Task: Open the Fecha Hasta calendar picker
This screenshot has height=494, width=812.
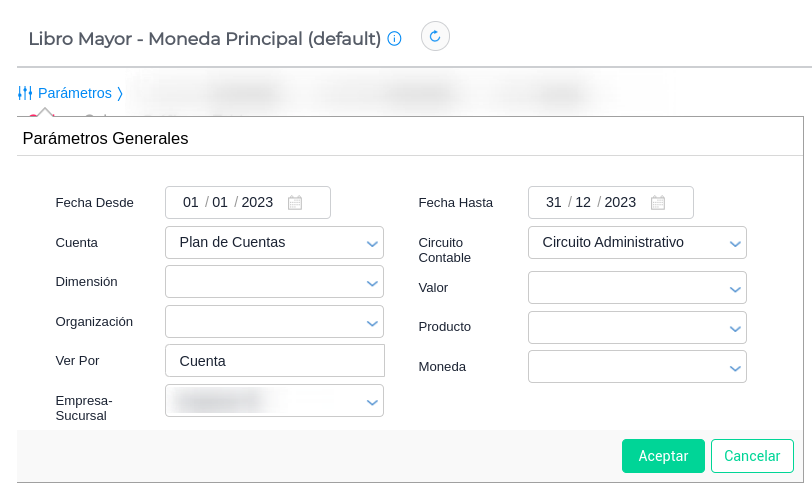Action: click(658, 202)
